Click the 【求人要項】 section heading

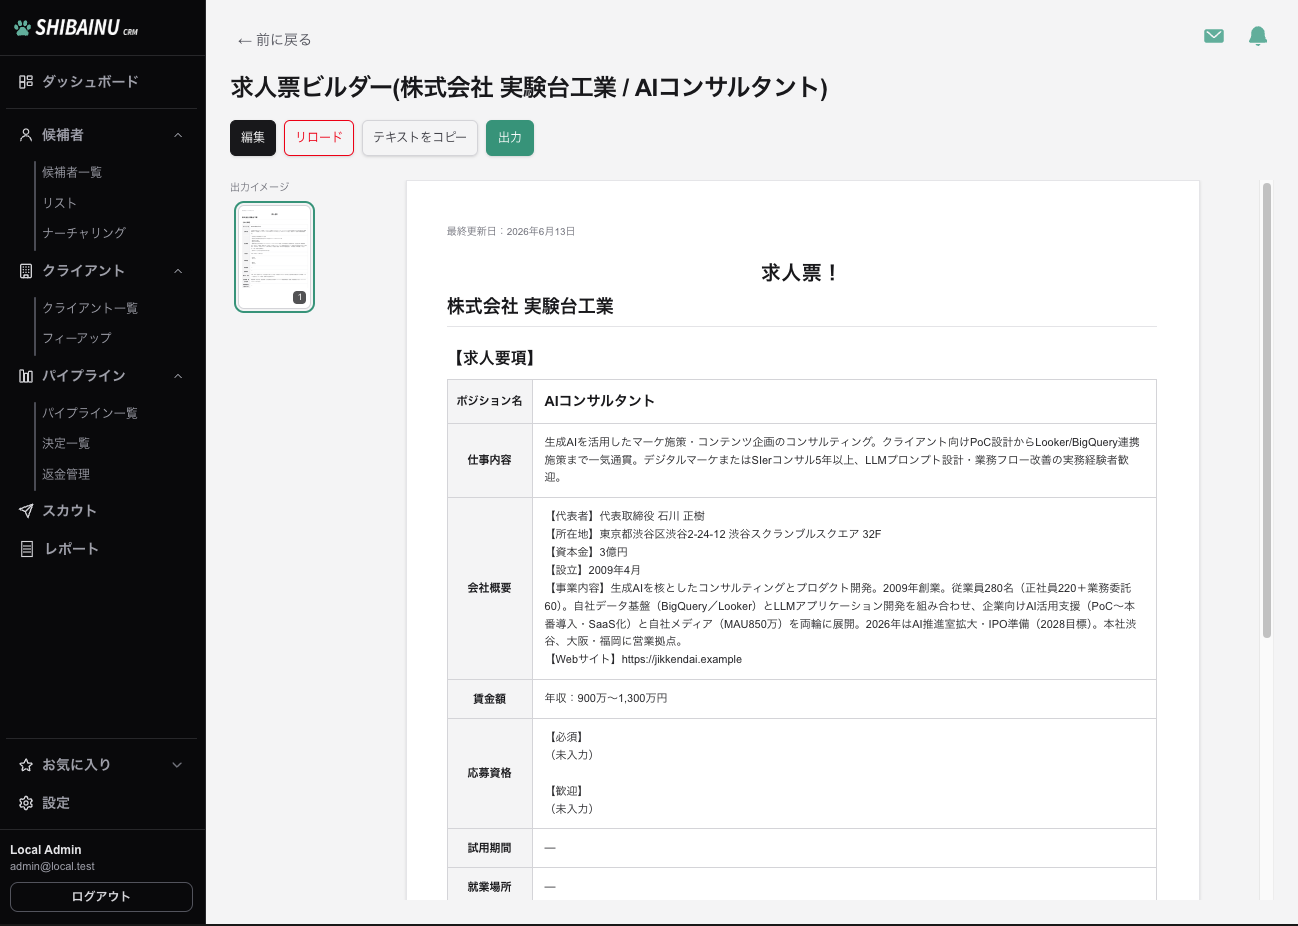click(493, 358)
